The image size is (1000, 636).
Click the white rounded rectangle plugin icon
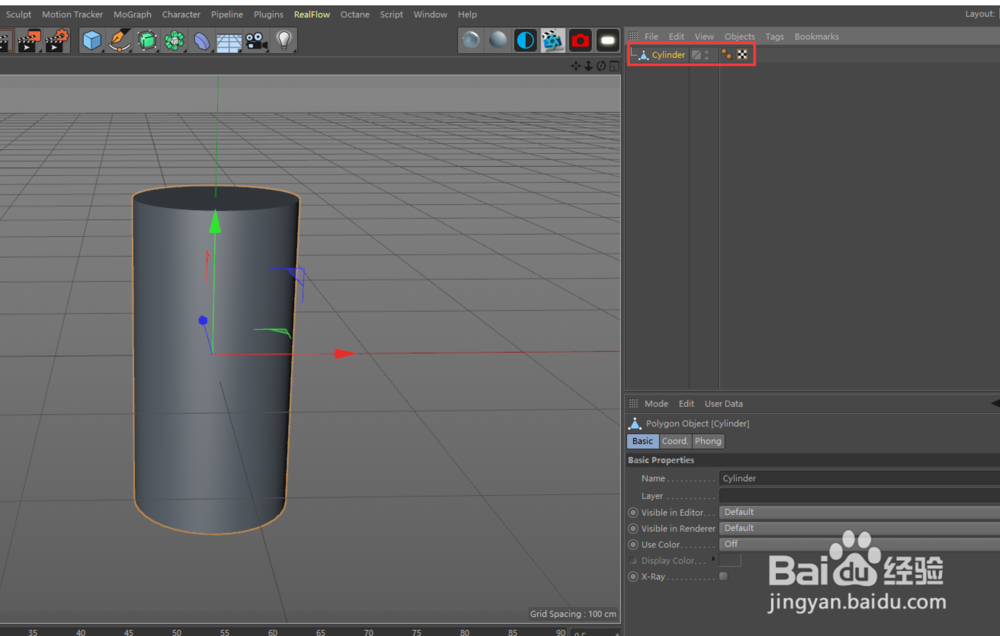click(x=608, y=40)
